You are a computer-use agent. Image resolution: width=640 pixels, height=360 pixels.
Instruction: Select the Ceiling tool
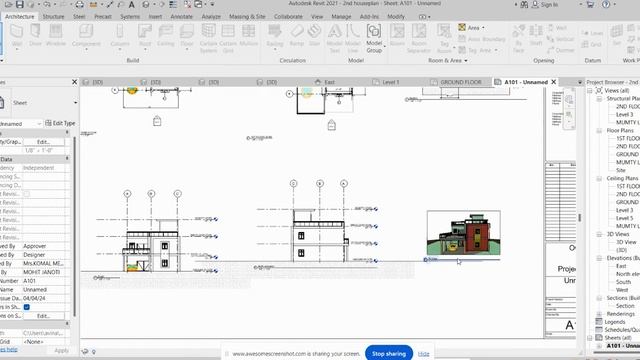pos(165,35)
